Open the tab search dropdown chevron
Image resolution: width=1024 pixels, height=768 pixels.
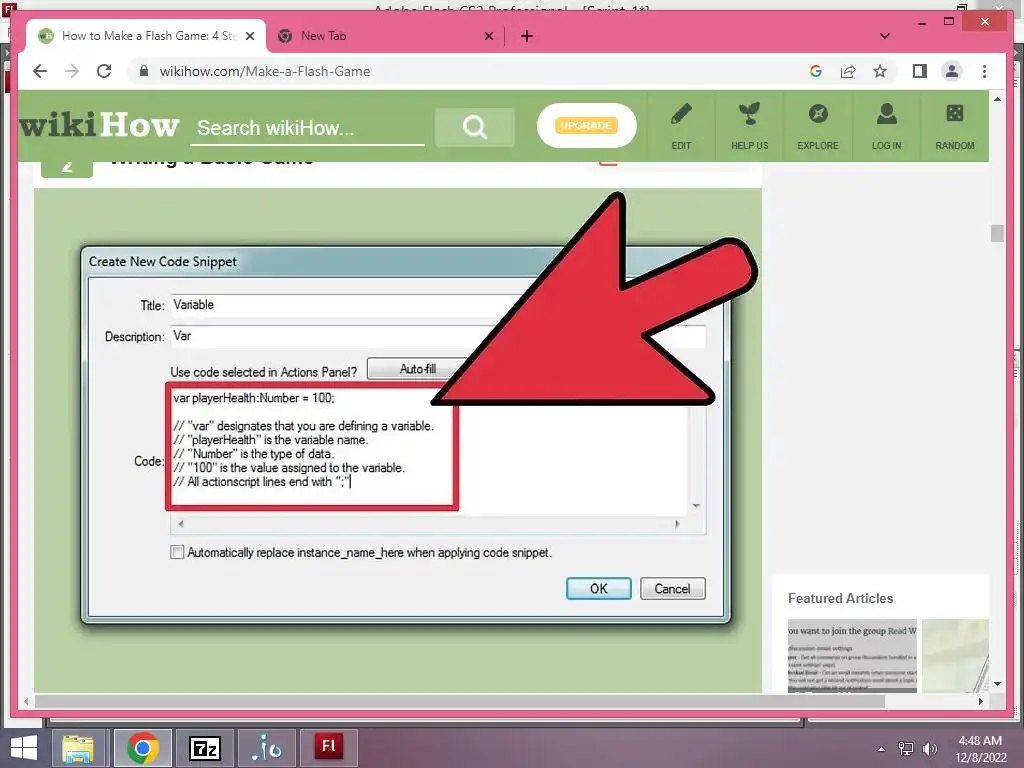coord(885,36)
